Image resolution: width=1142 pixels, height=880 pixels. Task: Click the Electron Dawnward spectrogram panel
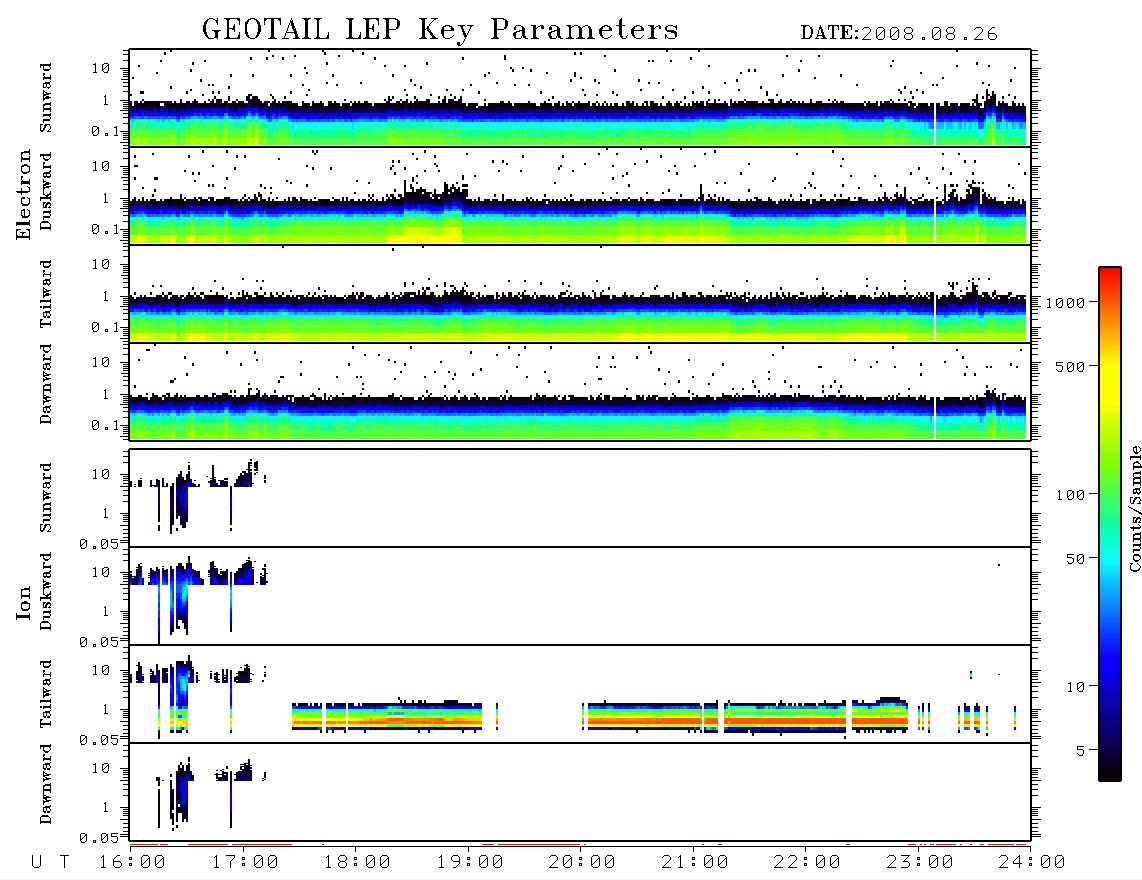pyautogui.click(x=580, y=391)
